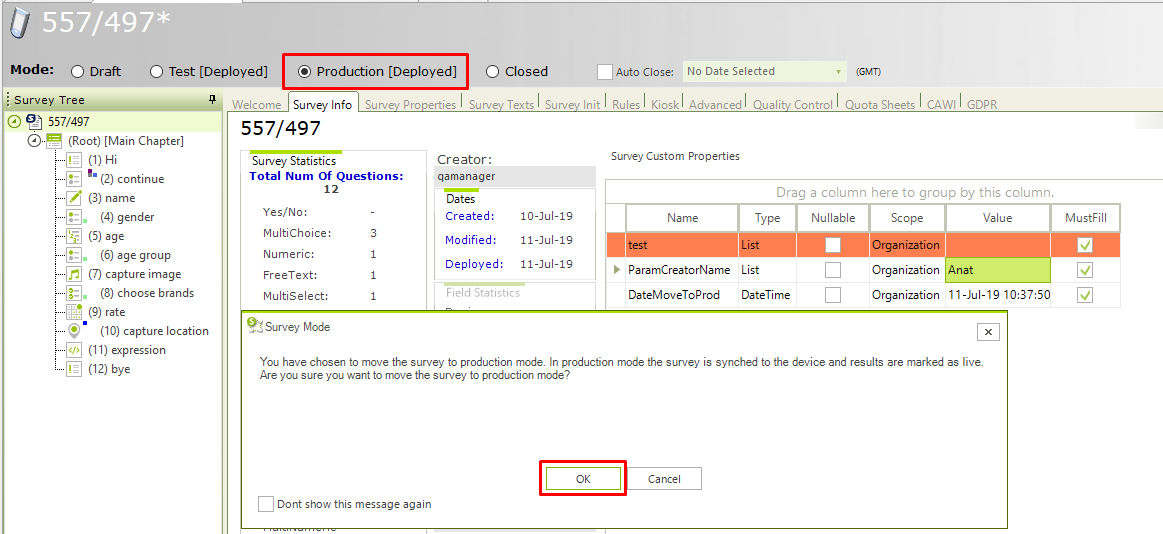Check Dont show this message again
The width and height of the screenshot is (1163, 534).
[x=266, y=504]
